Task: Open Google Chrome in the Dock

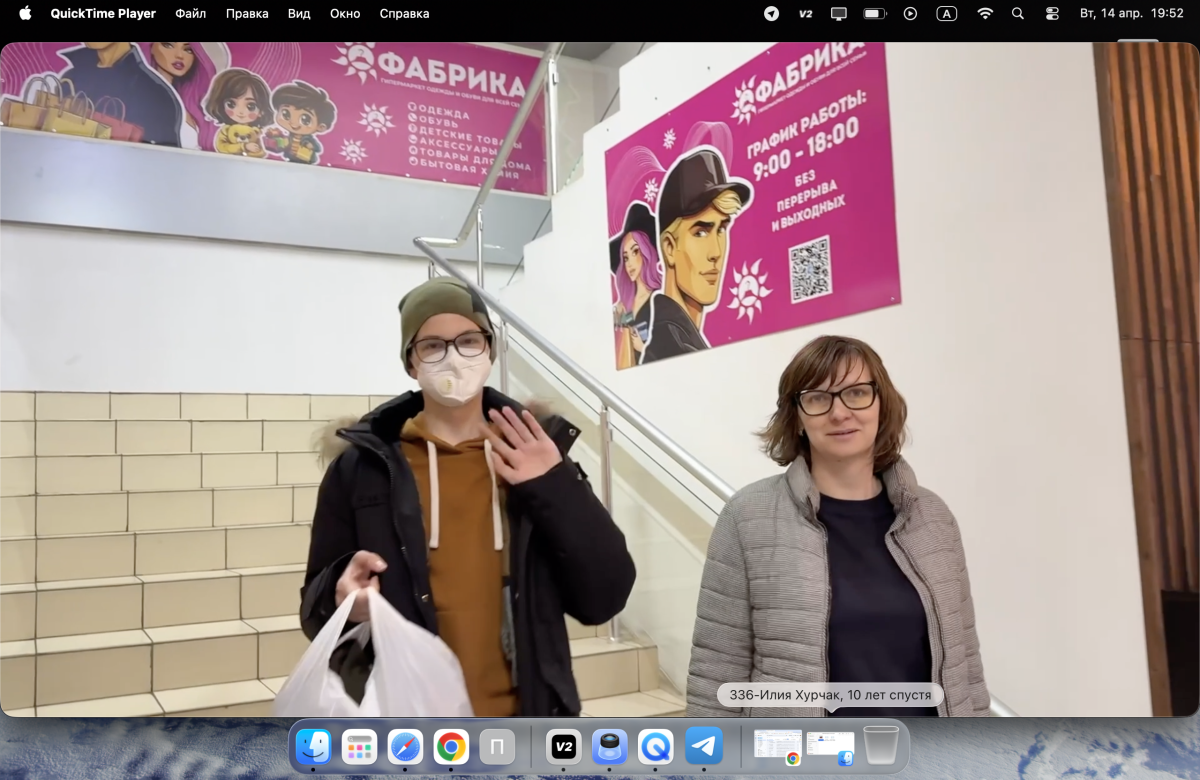Action: (451, 746)
